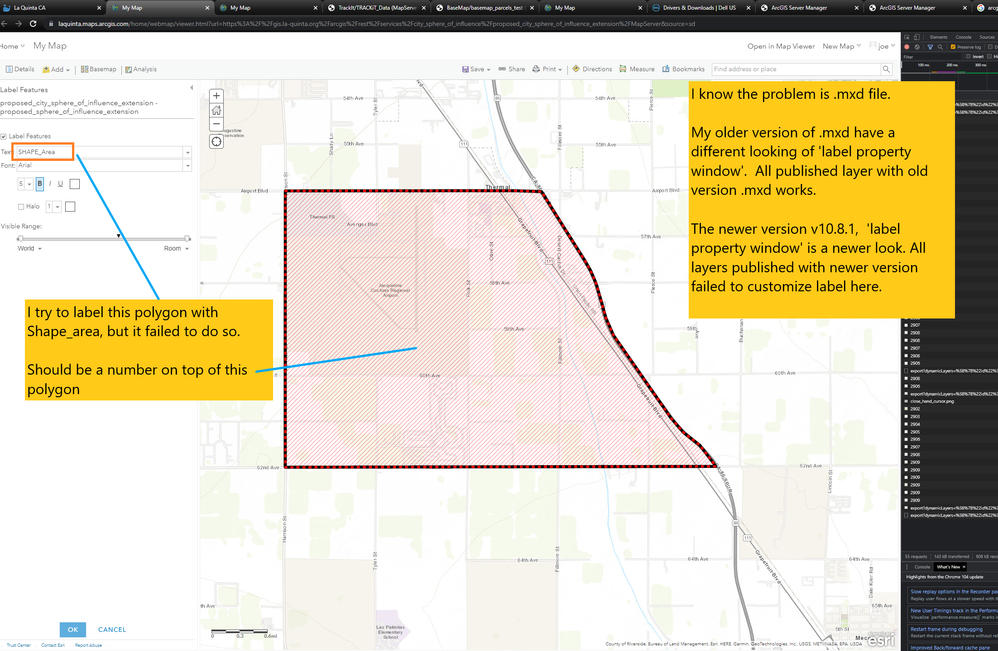This screenshot has height=651, width=998.
Task: Open the New Map menu
Action: [841, 46]
